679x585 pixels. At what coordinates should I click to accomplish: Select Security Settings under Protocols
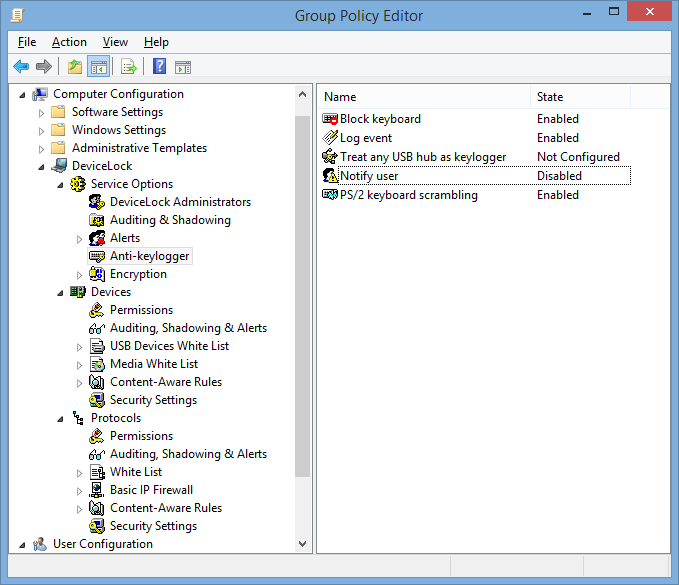[x=153, y=526]
